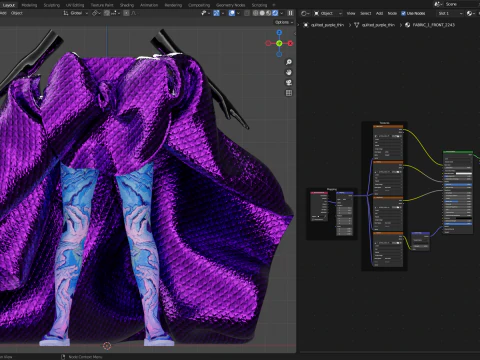This screenshot has height=360, width=480.
Task: Open the transform pivot point dropdown
Action: coord(96,13)
